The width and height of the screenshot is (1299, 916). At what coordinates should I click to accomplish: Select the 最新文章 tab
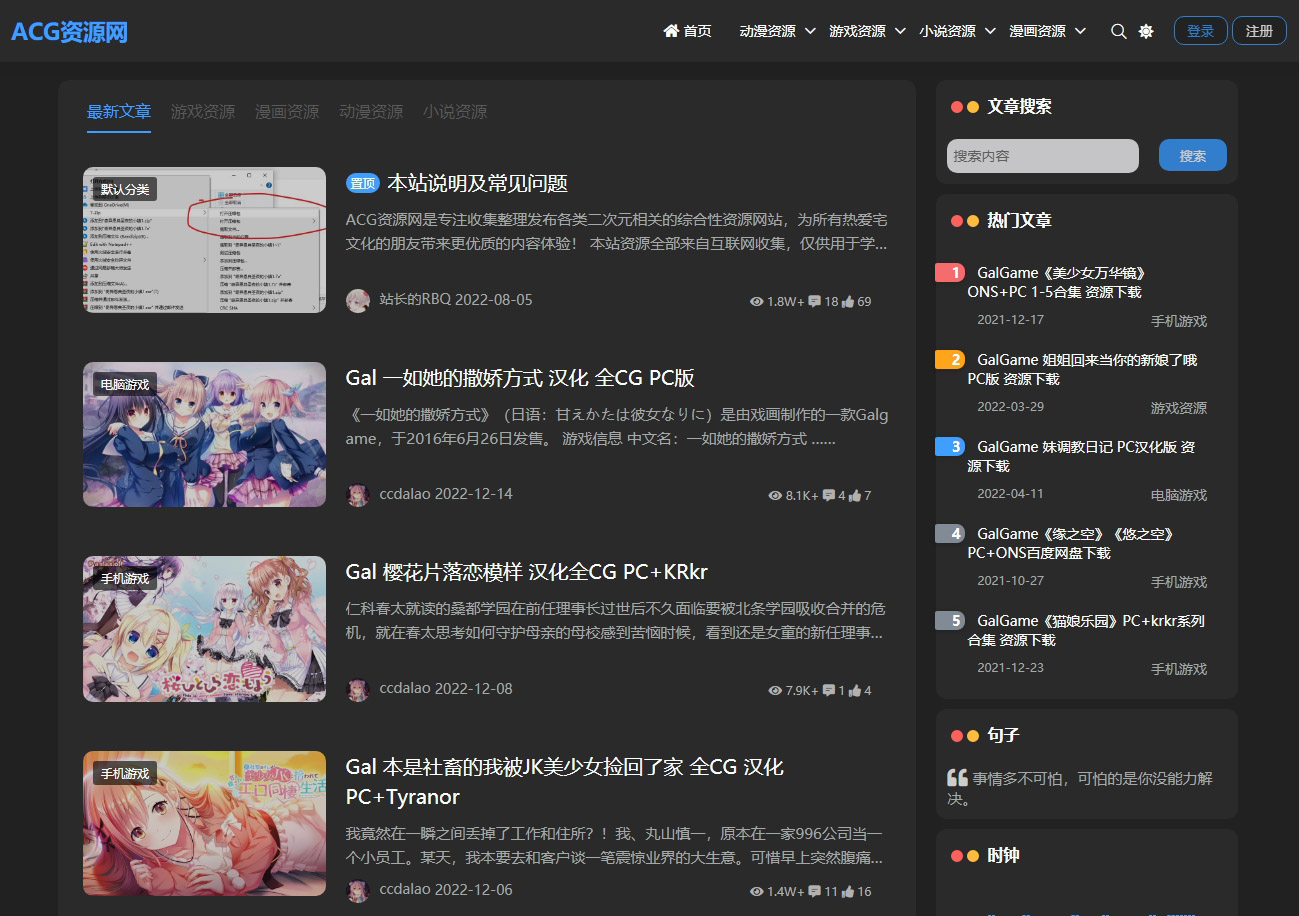pos(119,111)
